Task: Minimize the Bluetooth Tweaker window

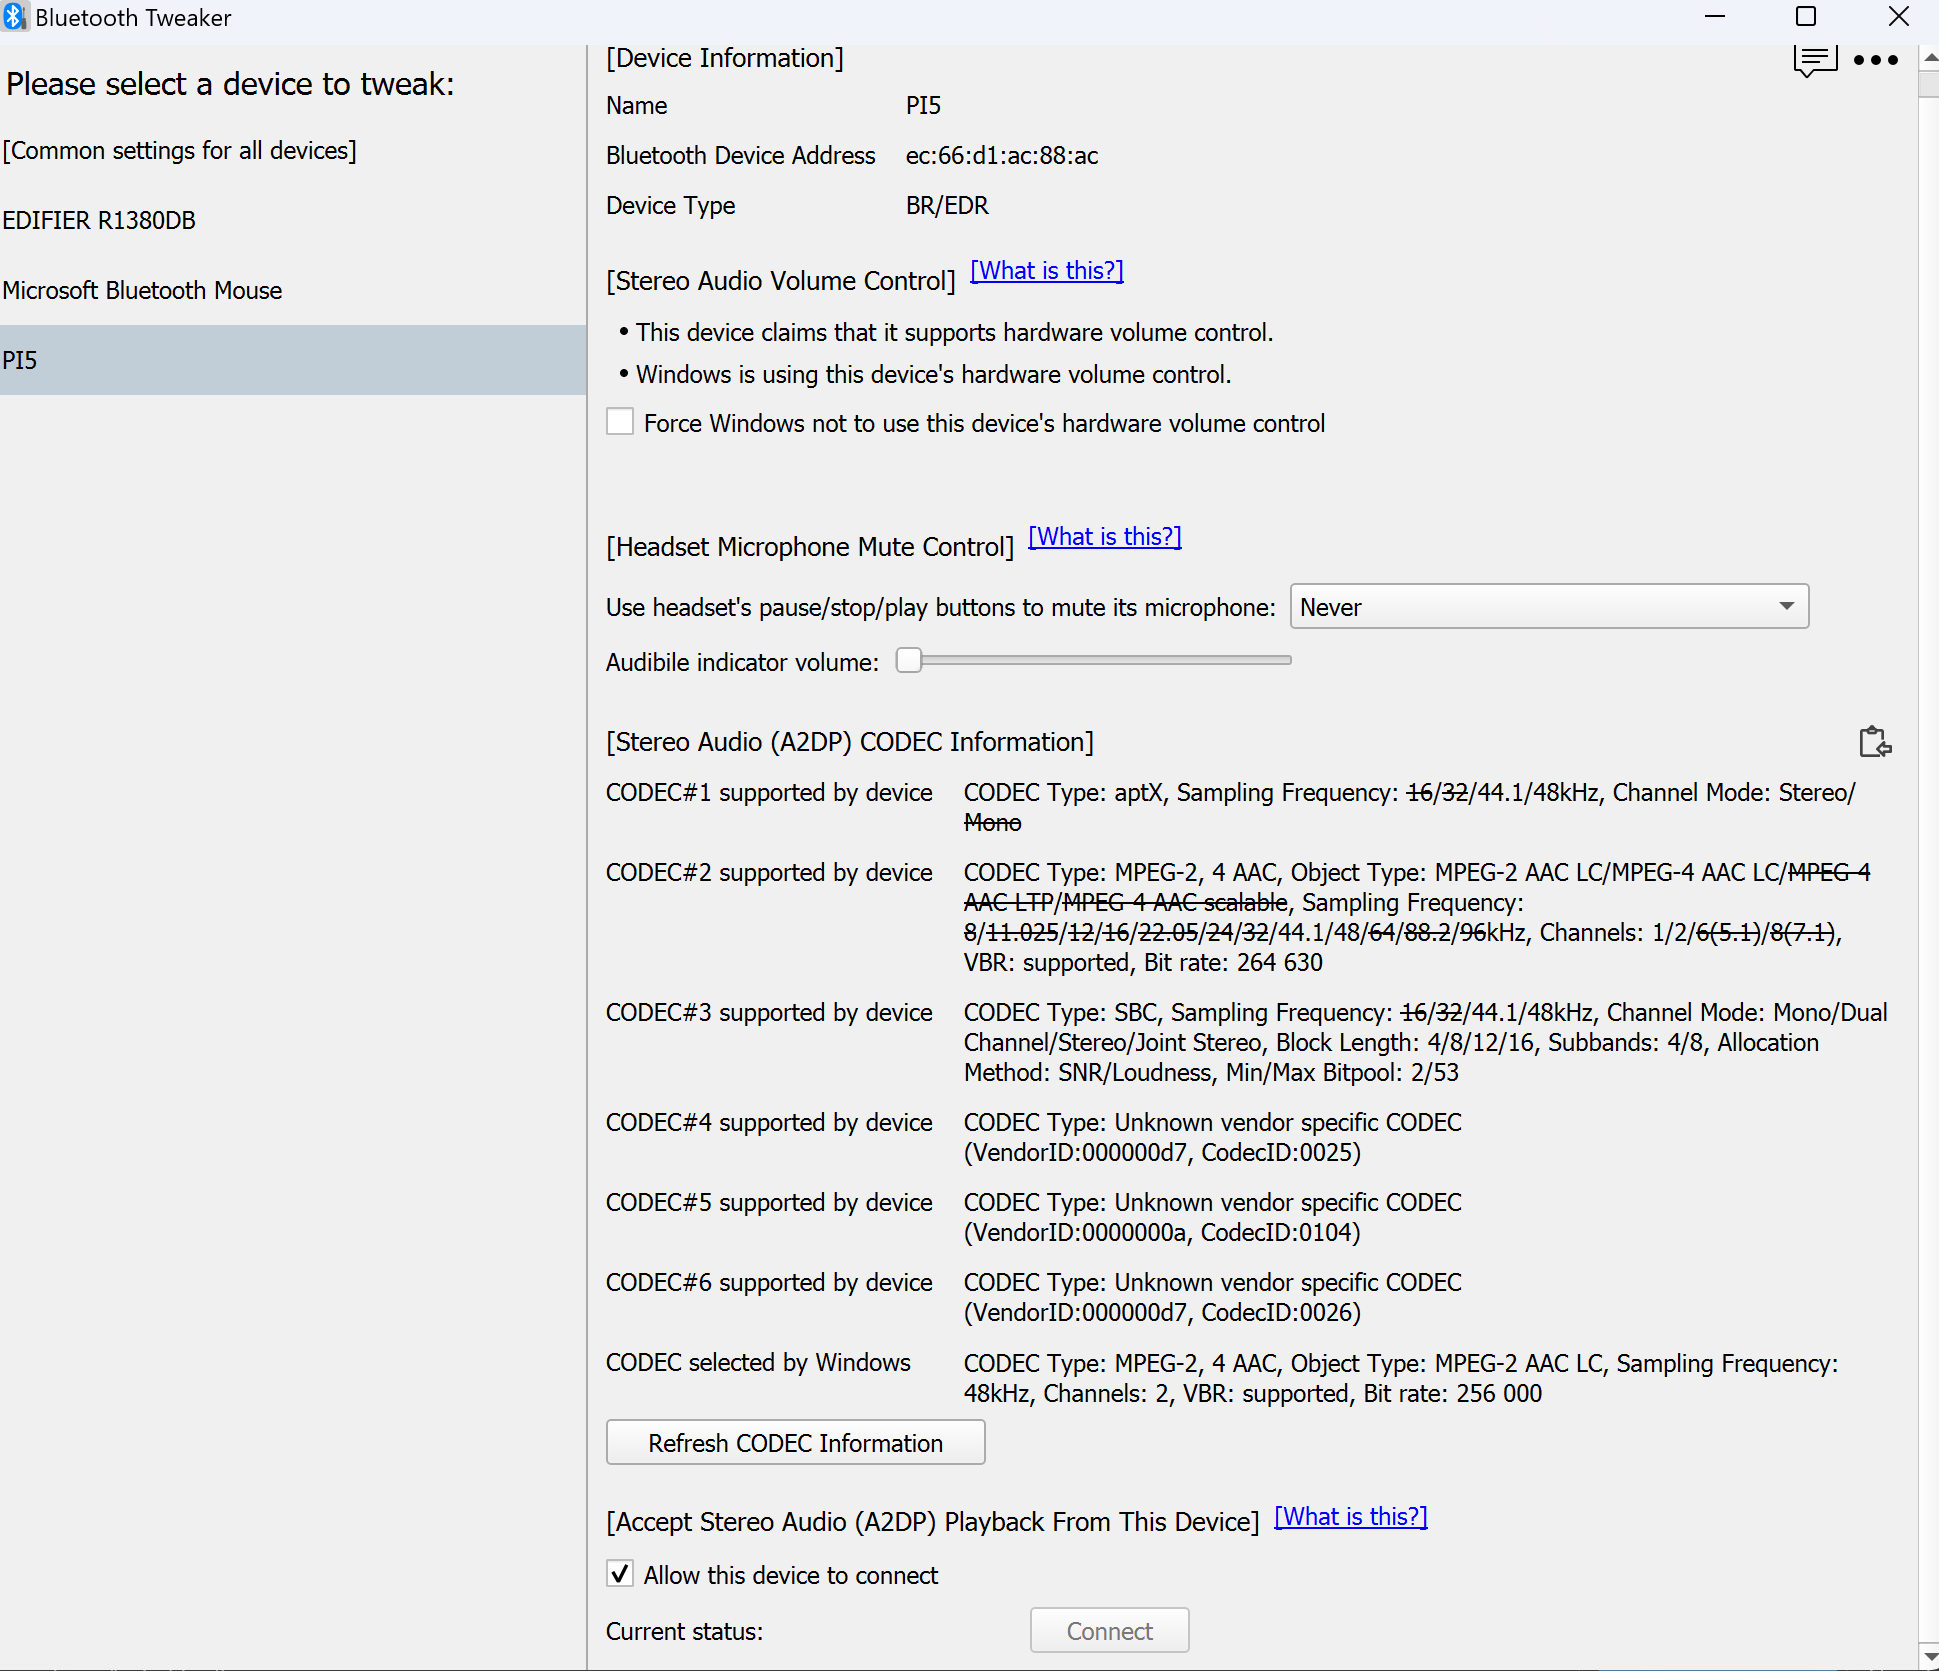Action: (1715, 17)
